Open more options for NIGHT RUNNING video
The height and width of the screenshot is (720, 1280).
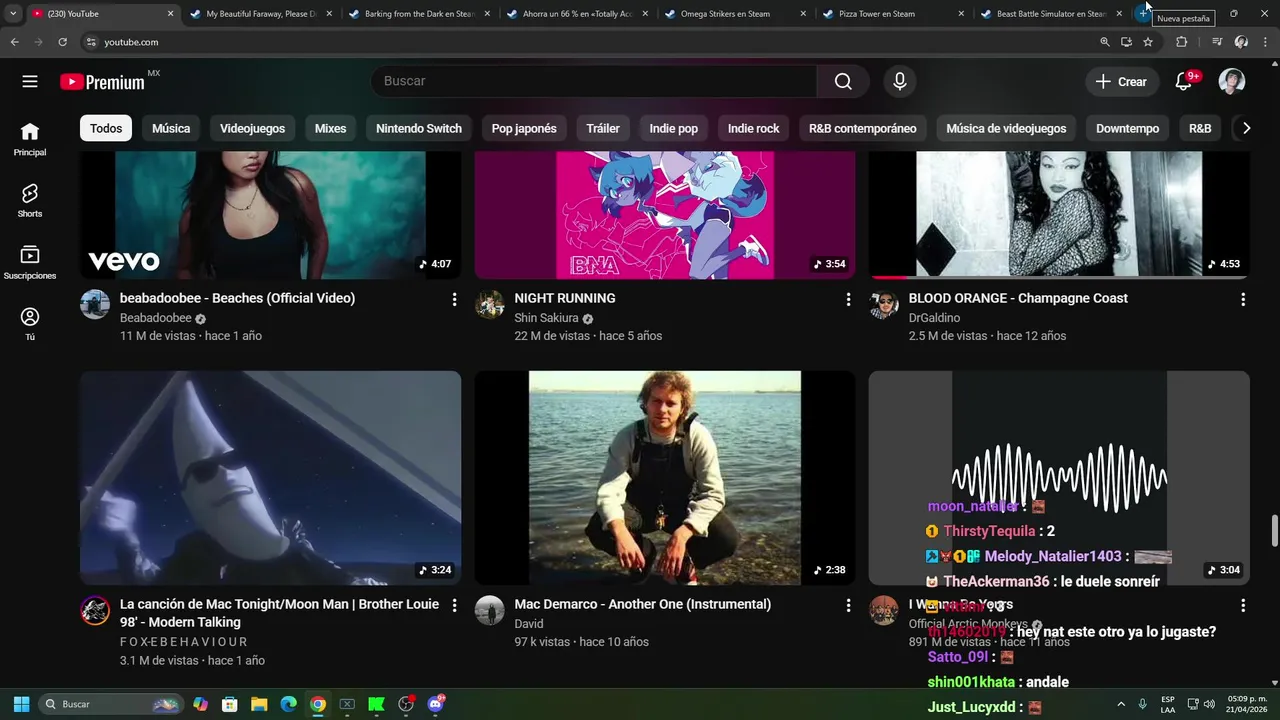[848, 299]
